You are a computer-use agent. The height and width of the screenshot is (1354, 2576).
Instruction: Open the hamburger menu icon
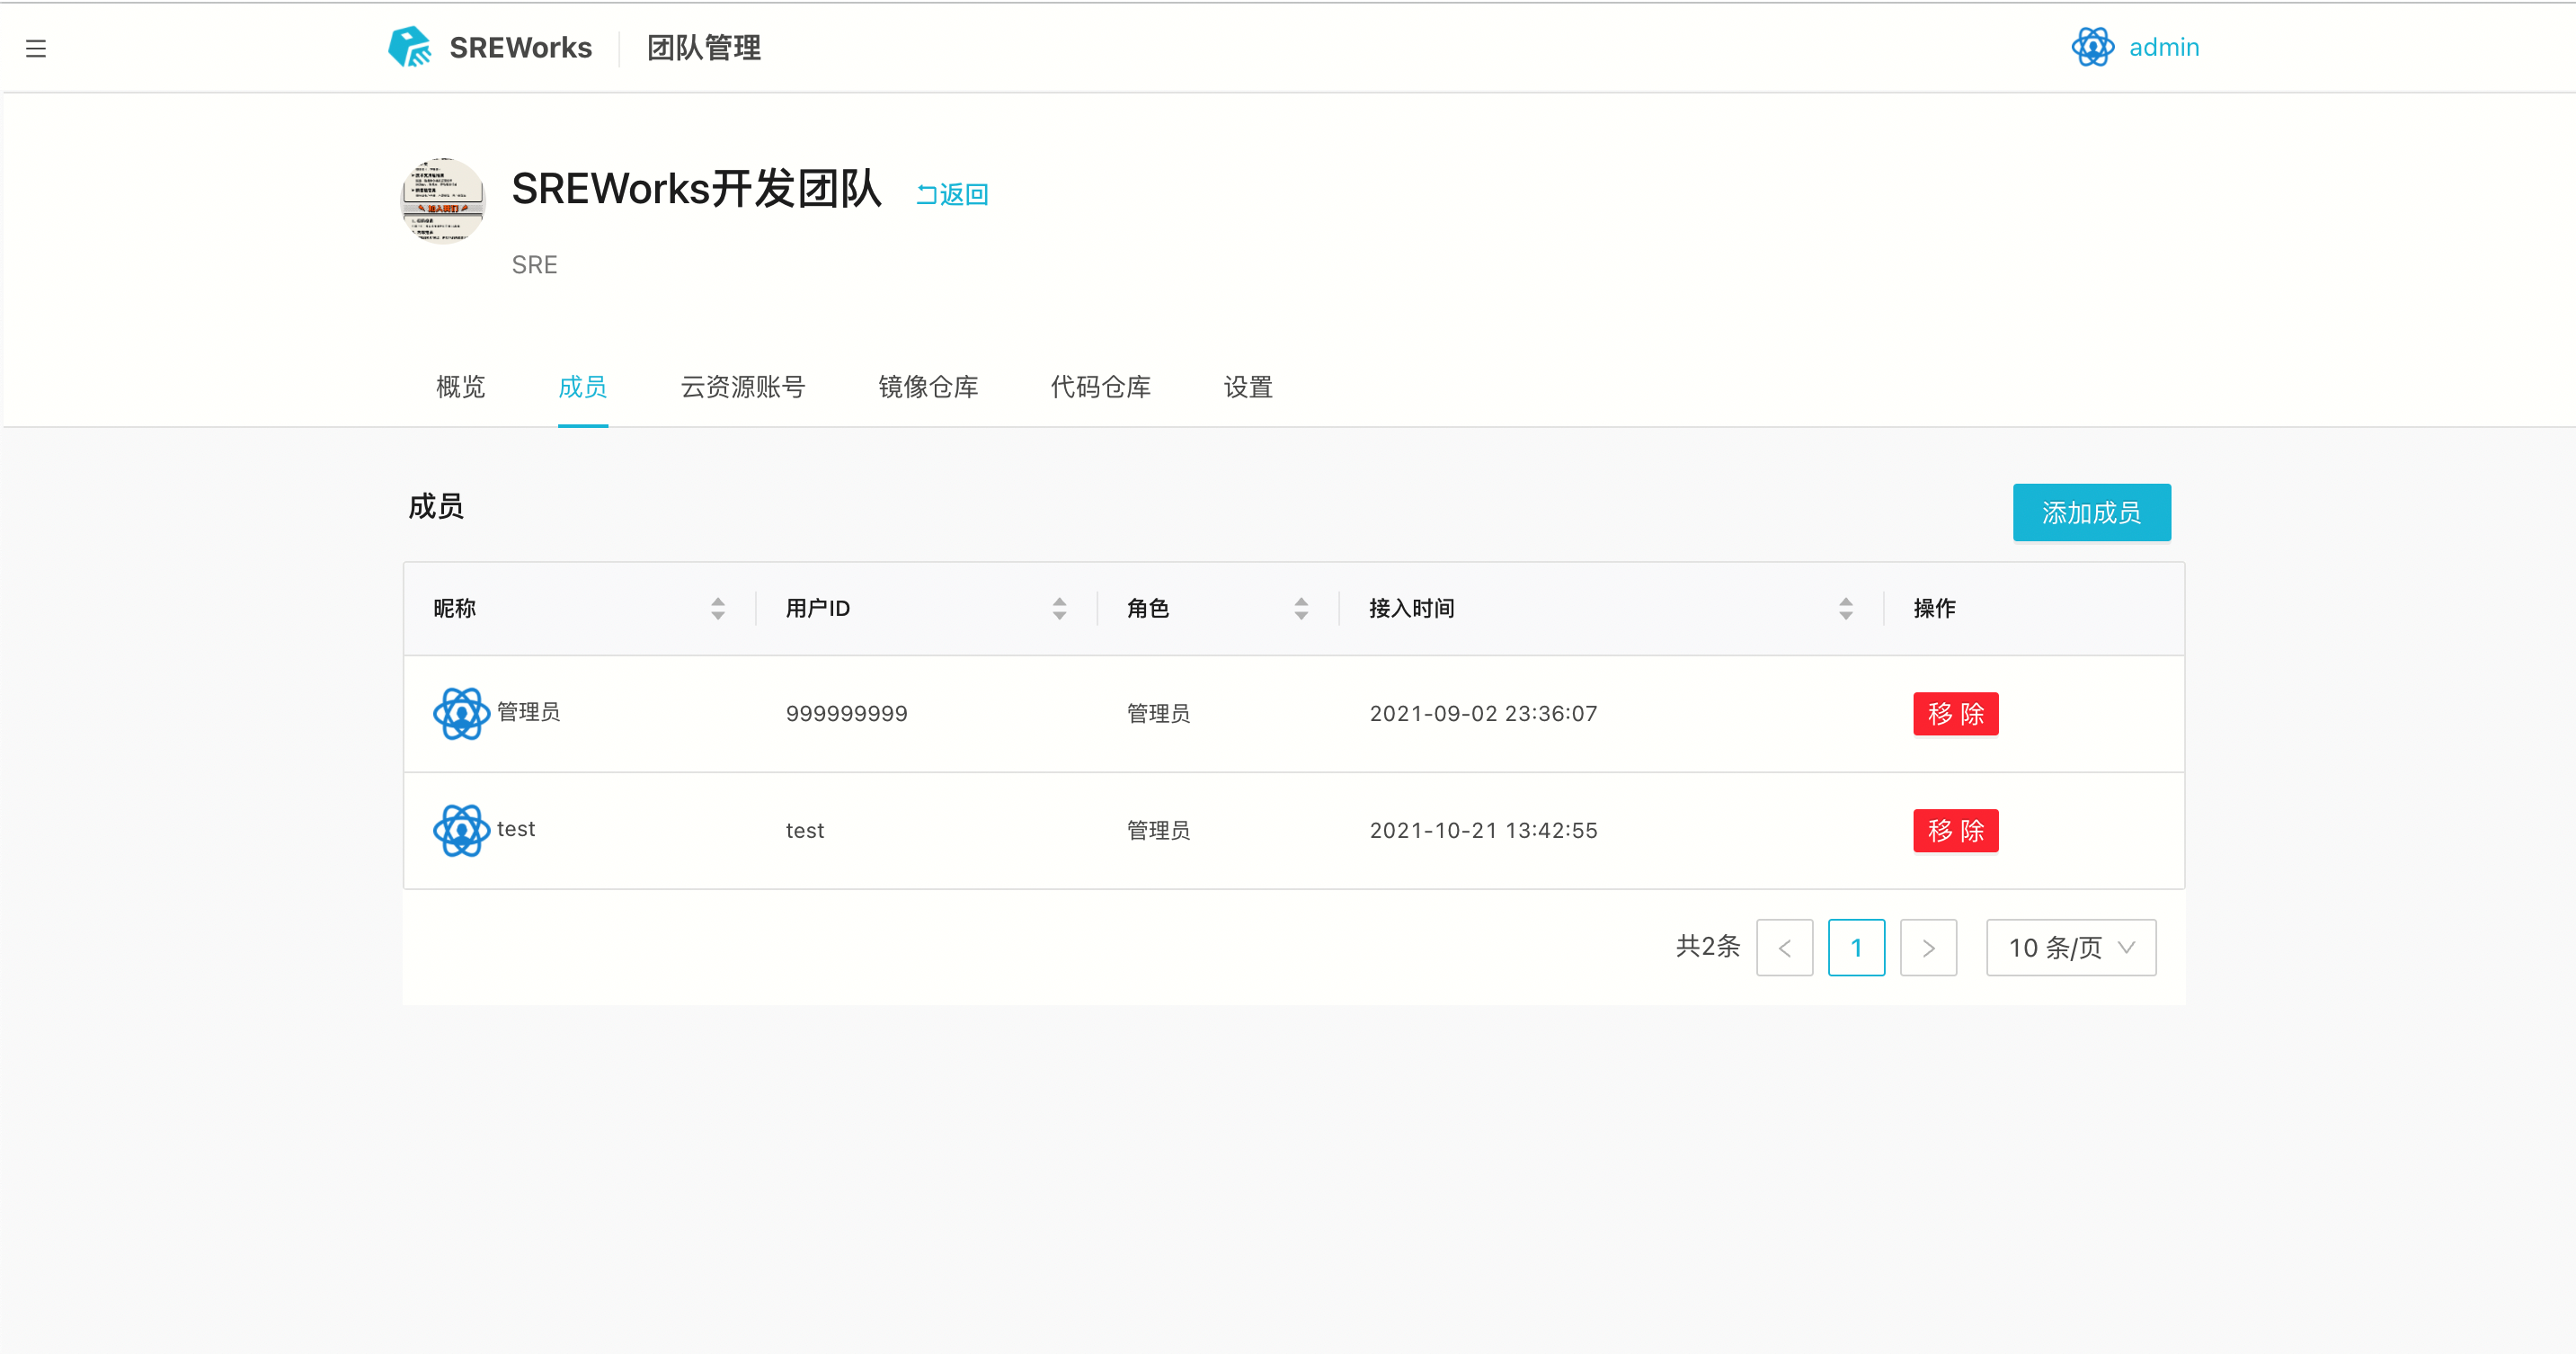[x=36, y=48]
